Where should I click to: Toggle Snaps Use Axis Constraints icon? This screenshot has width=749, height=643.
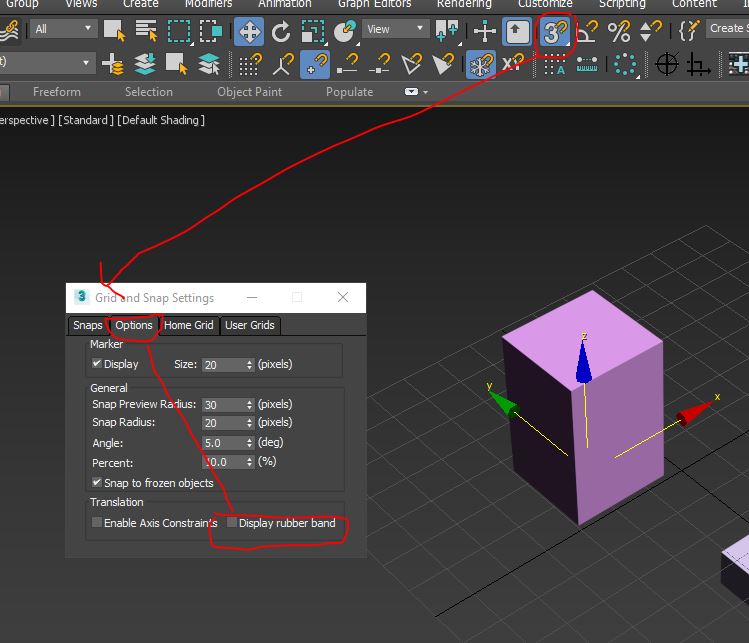pyautogui.click(x=513, y=64)
